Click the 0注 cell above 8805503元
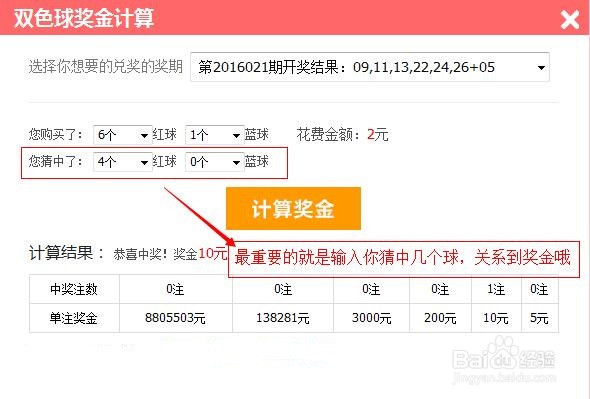Image resolution: width=590 pixels, height=399 pixels. tap(176, 289)
